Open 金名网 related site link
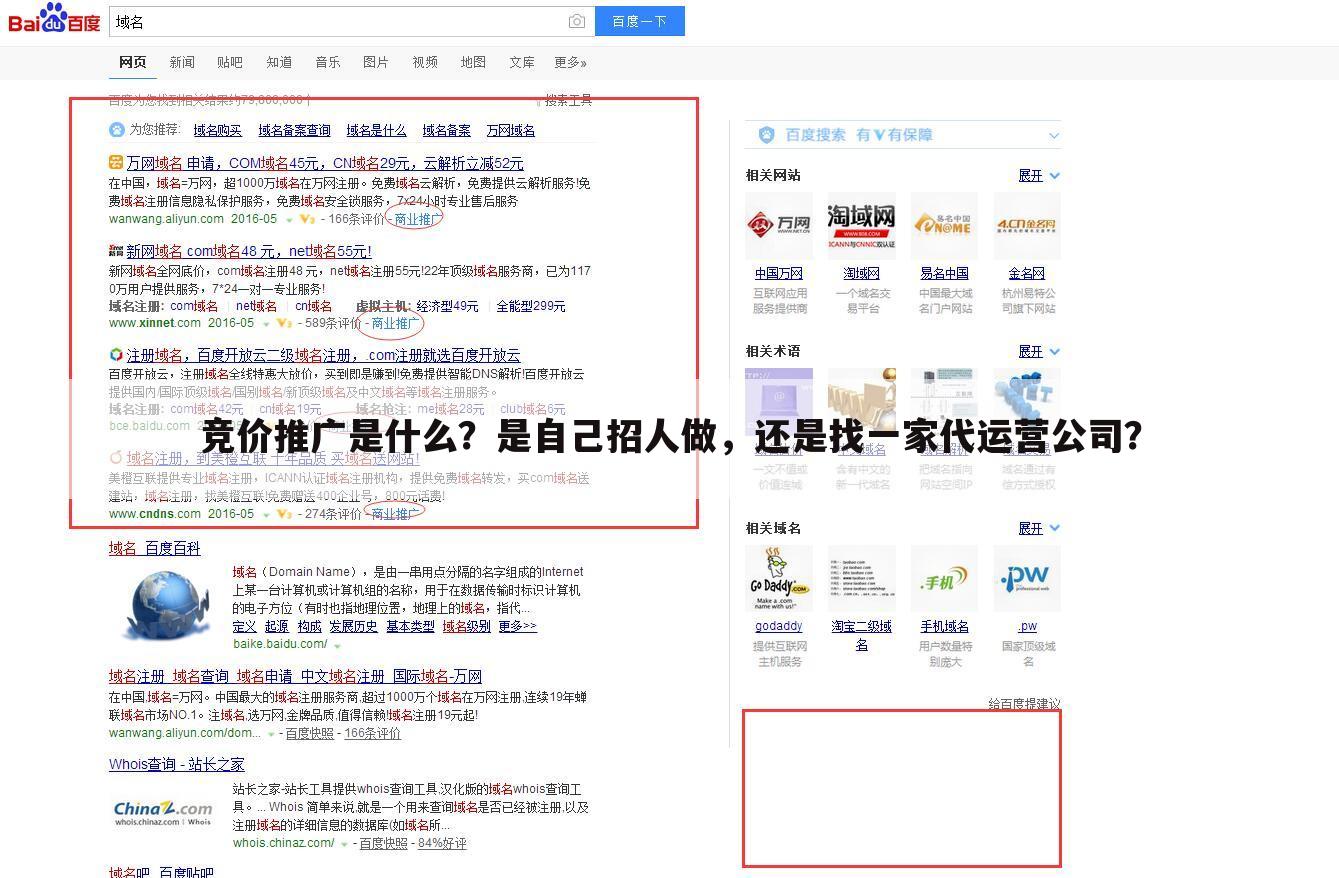Image resolution: width=1339 pixels, height=878 pixels. click(1027, 273)
